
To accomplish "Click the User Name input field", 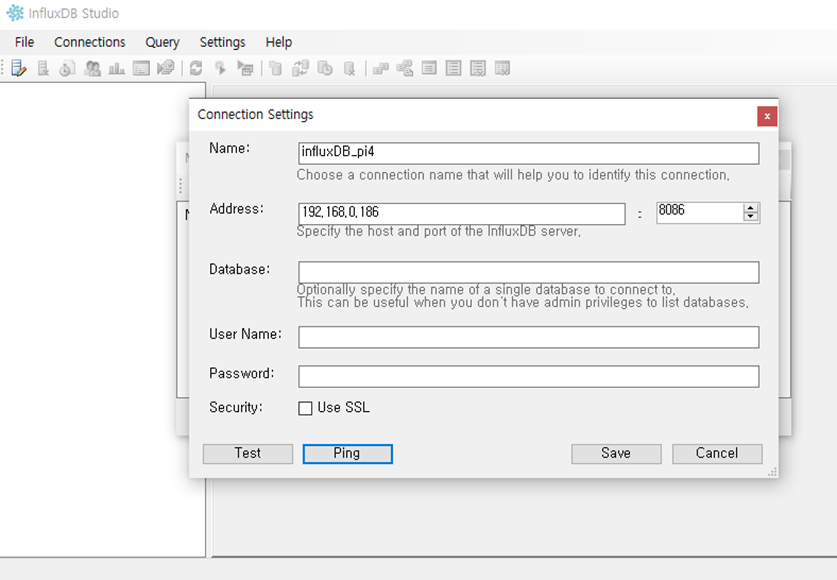I will [x=528, y=337].
